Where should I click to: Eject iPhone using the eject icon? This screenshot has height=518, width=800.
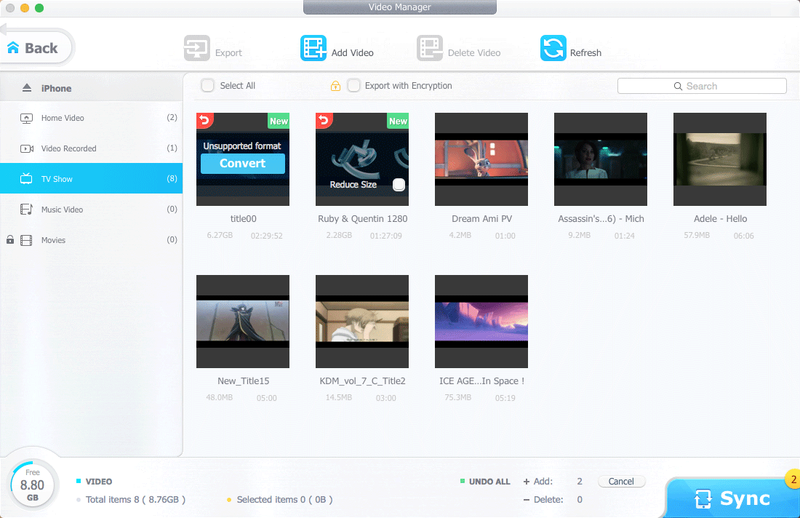click(27, 88)
